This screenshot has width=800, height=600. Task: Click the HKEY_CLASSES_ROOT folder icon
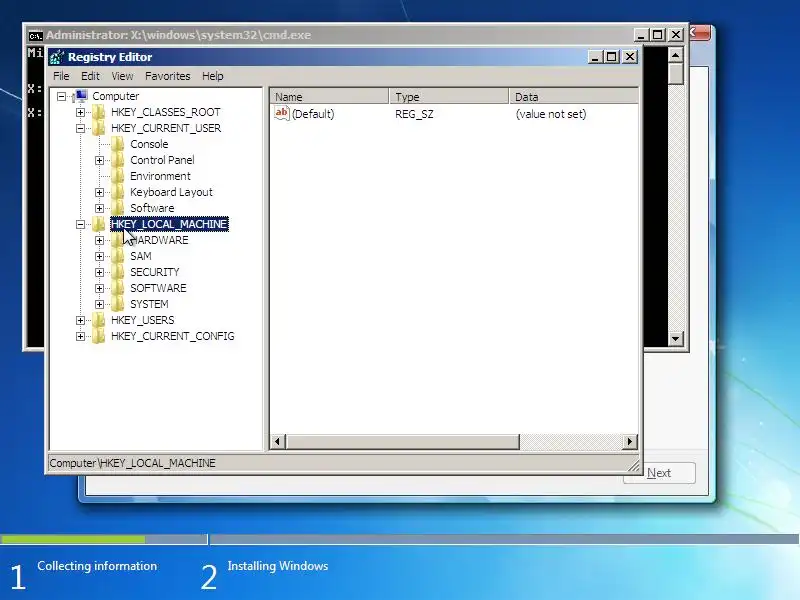98,112
